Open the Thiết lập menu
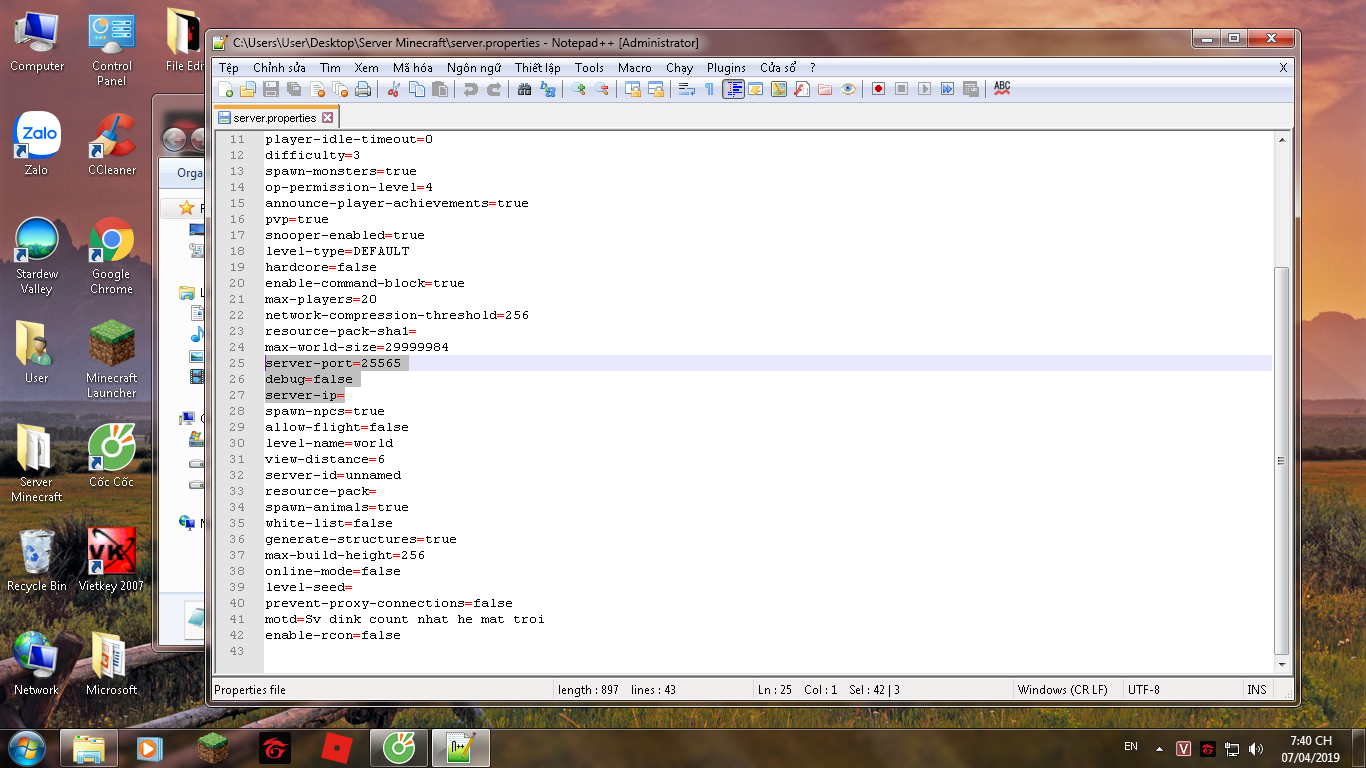Viewport: 1366px width, 768px height. [x=538, y=68]
